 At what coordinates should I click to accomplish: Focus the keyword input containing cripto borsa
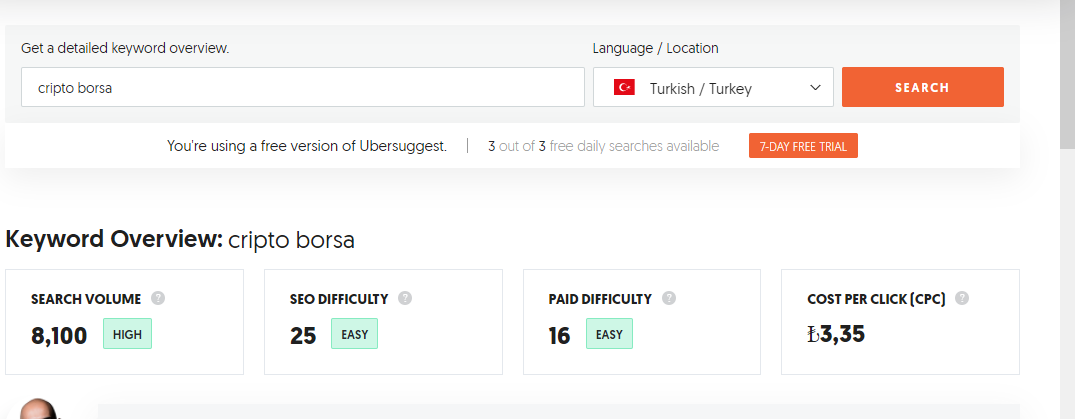point(302,87)
